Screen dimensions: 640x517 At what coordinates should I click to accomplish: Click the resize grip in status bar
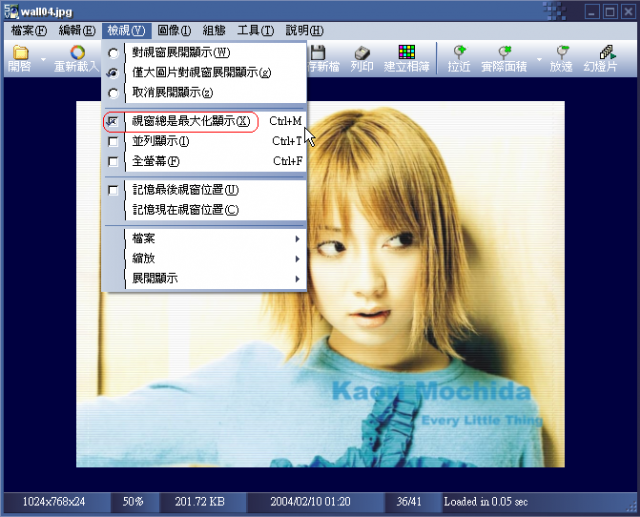point(632,507)
